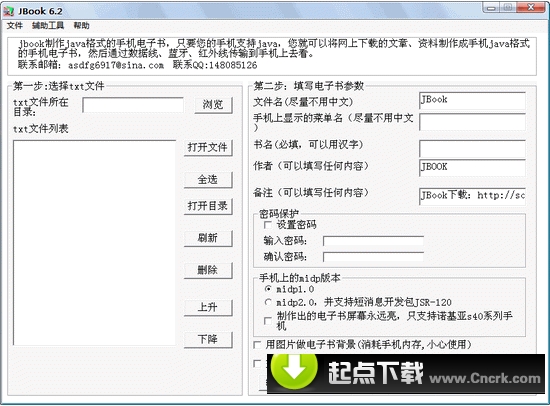Enable the 屏幕永远亮 Nokia s40 checkbox

coord(268,321)
